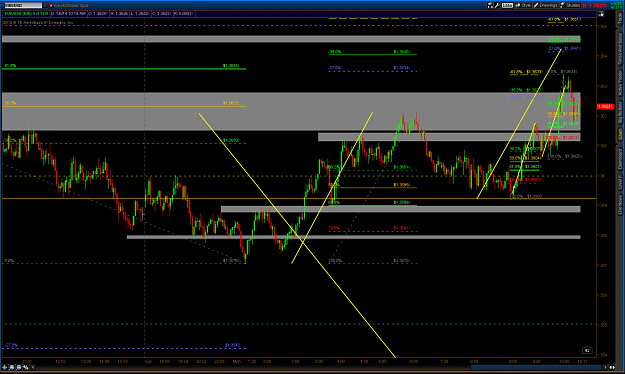
Task: Click the scroll right arrow at bottom right
Action: [606, 367]
